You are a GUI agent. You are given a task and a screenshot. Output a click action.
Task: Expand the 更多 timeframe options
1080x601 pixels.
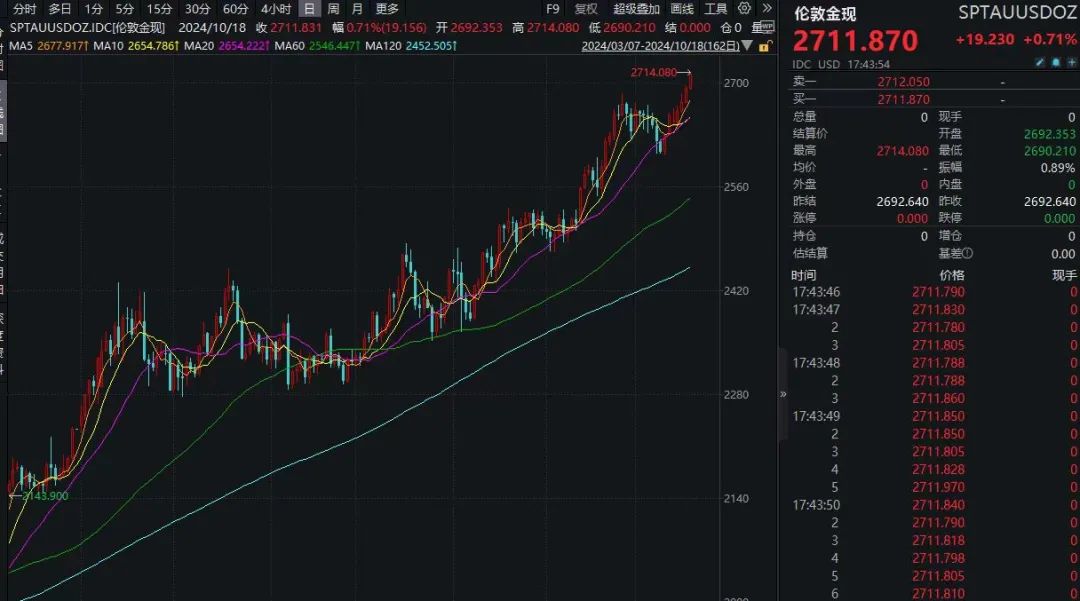tap(387, 8)
